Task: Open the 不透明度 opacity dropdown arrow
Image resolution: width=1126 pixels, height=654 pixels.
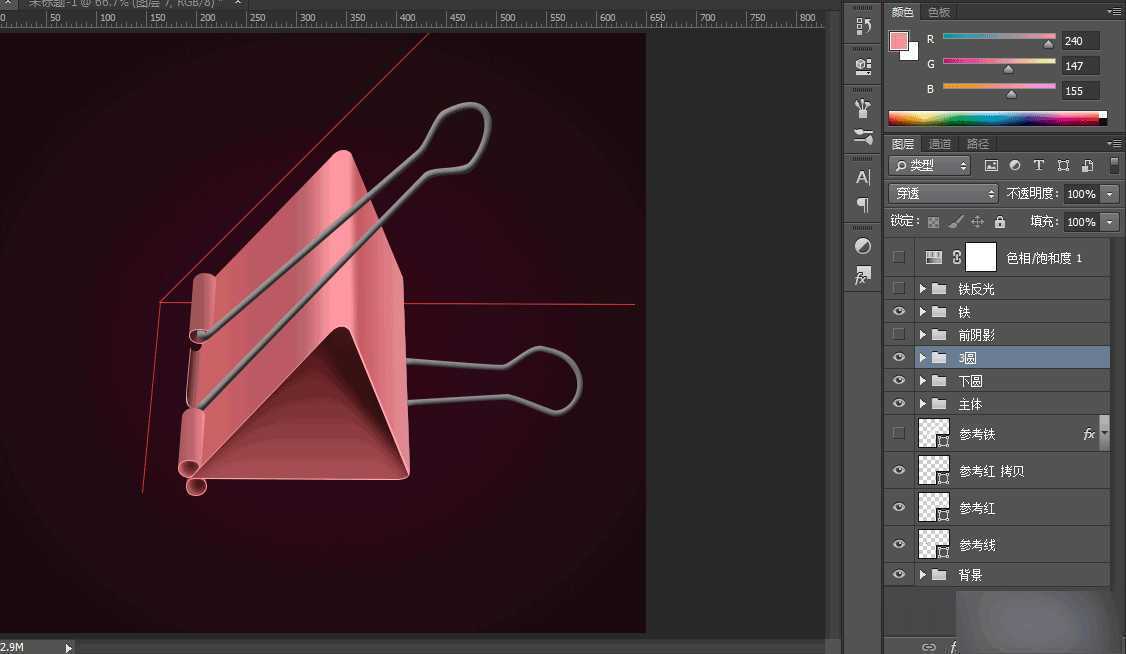Action: pos(1110,194)
